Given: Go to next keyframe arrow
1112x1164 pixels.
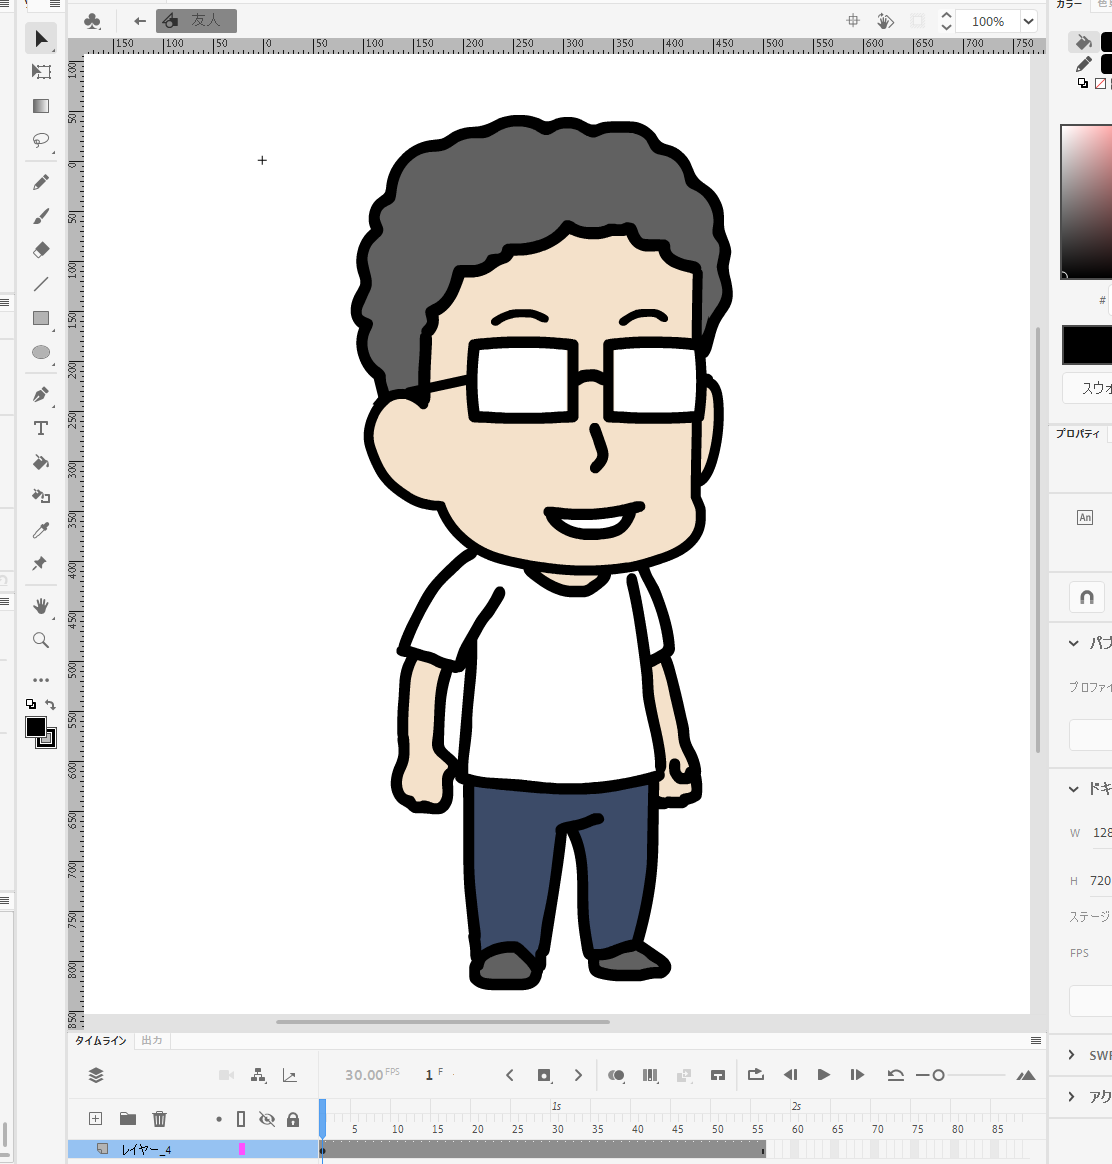Looking at the screenshot, I should 578,1075.
